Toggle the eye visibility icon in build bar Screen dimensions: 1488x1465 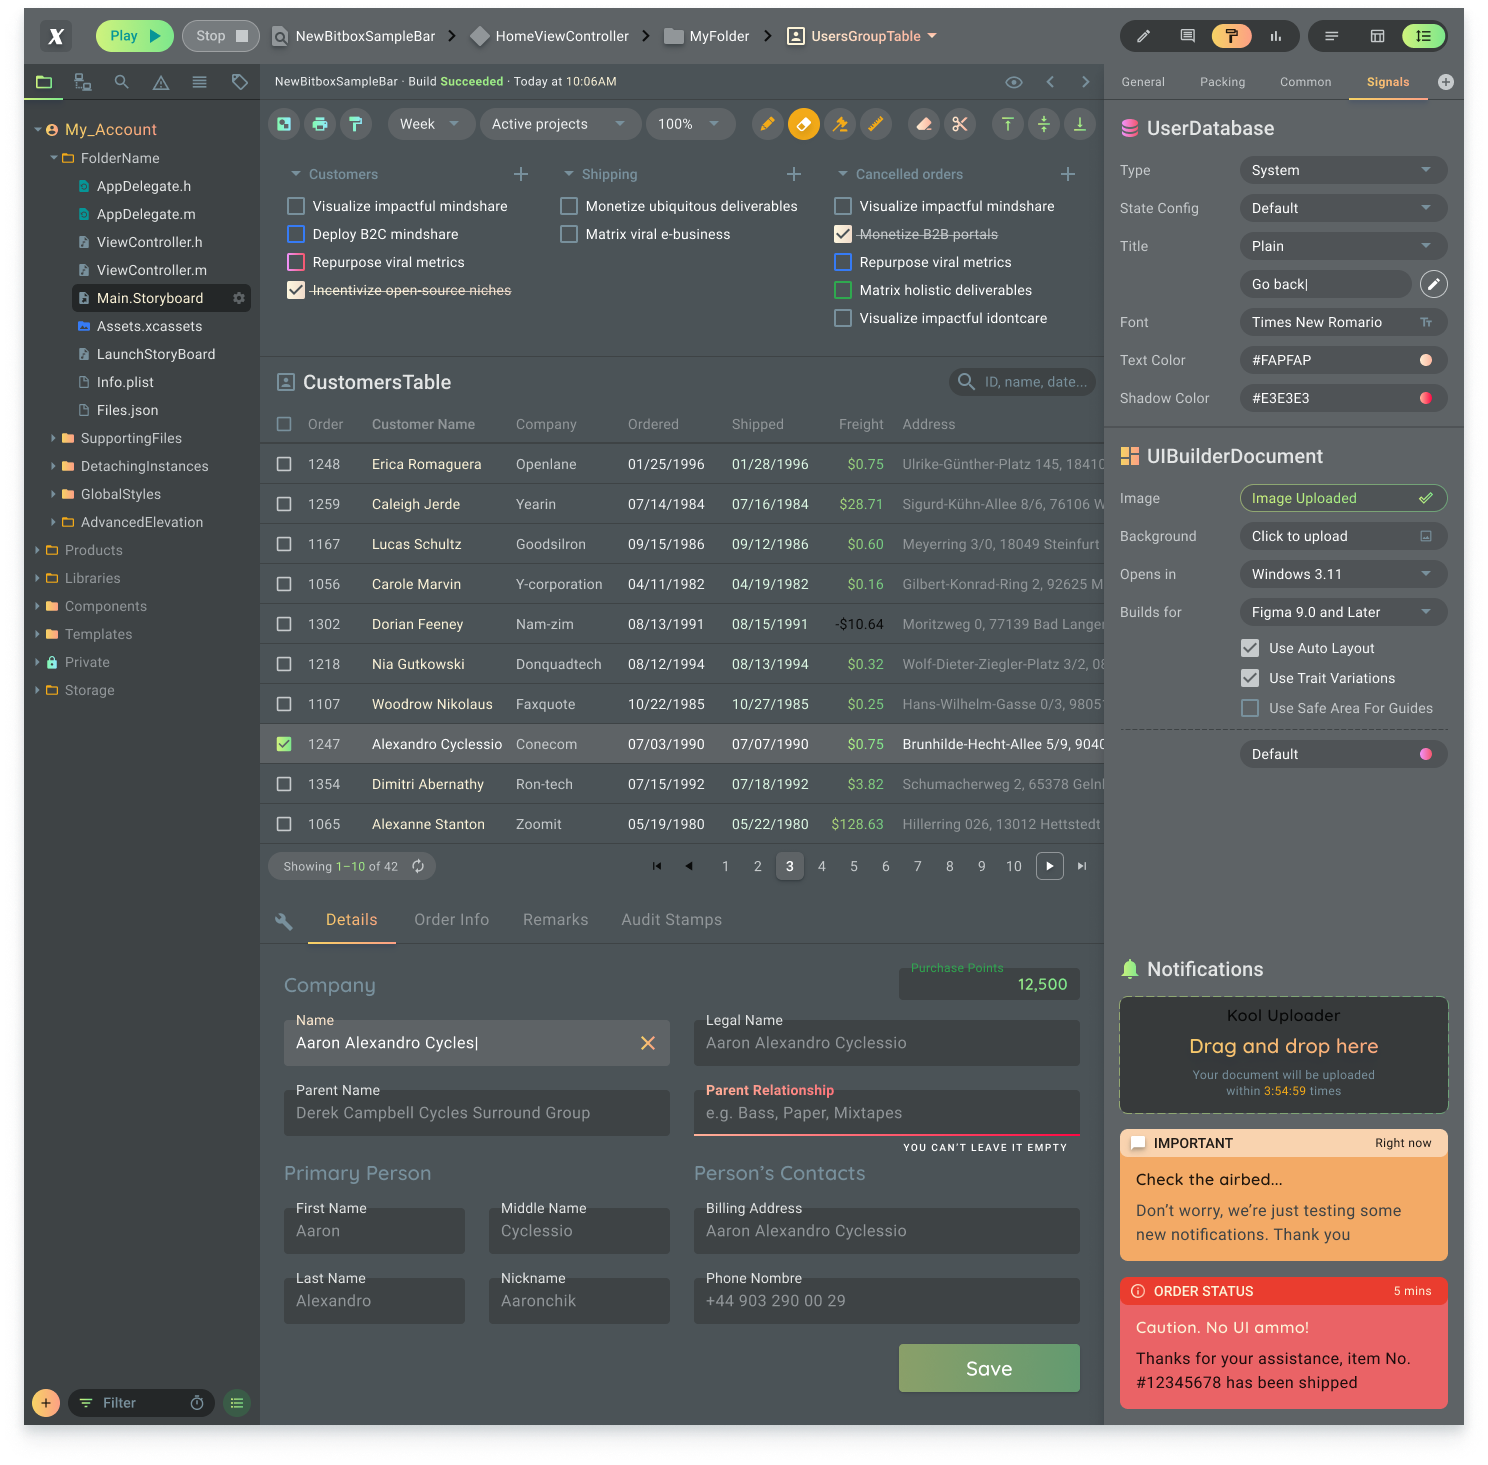(x=1014, y=82)
